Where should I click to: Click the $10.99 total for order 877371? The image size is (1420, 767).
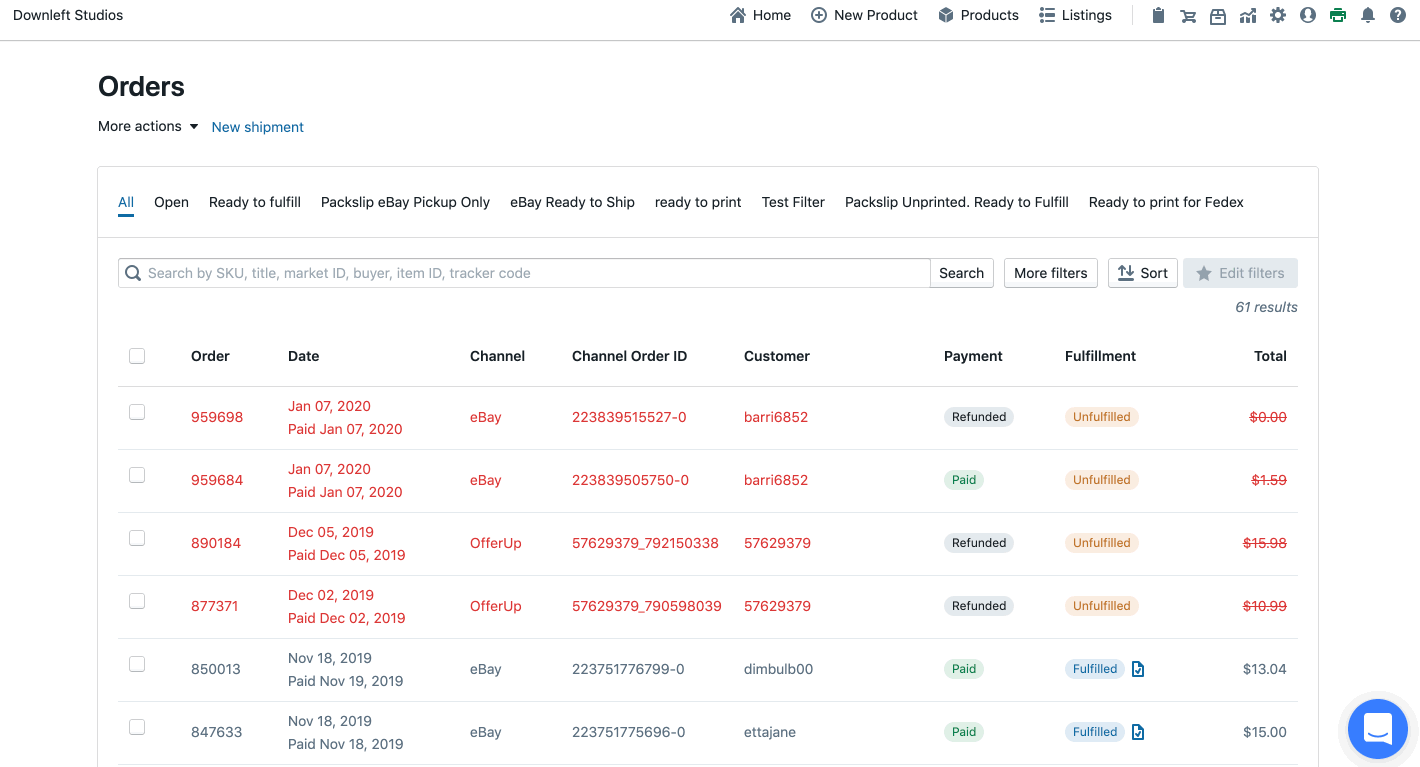pyautogui.click(x=1265, y=606)
